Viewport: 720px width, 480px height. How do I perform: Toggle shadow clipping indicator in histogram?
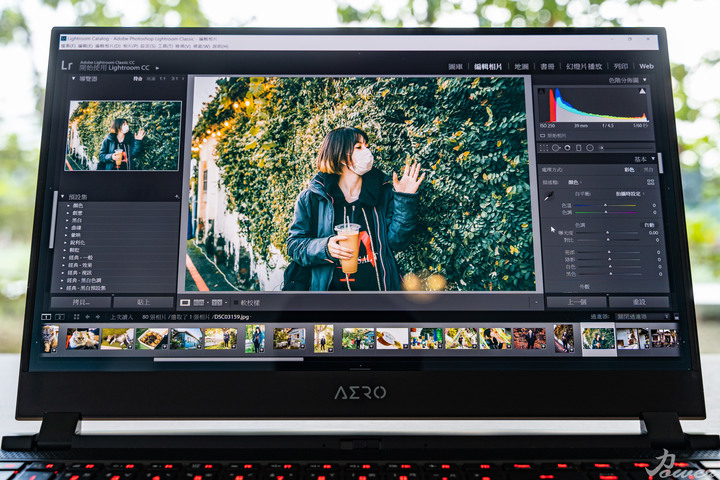pos(542,91)
